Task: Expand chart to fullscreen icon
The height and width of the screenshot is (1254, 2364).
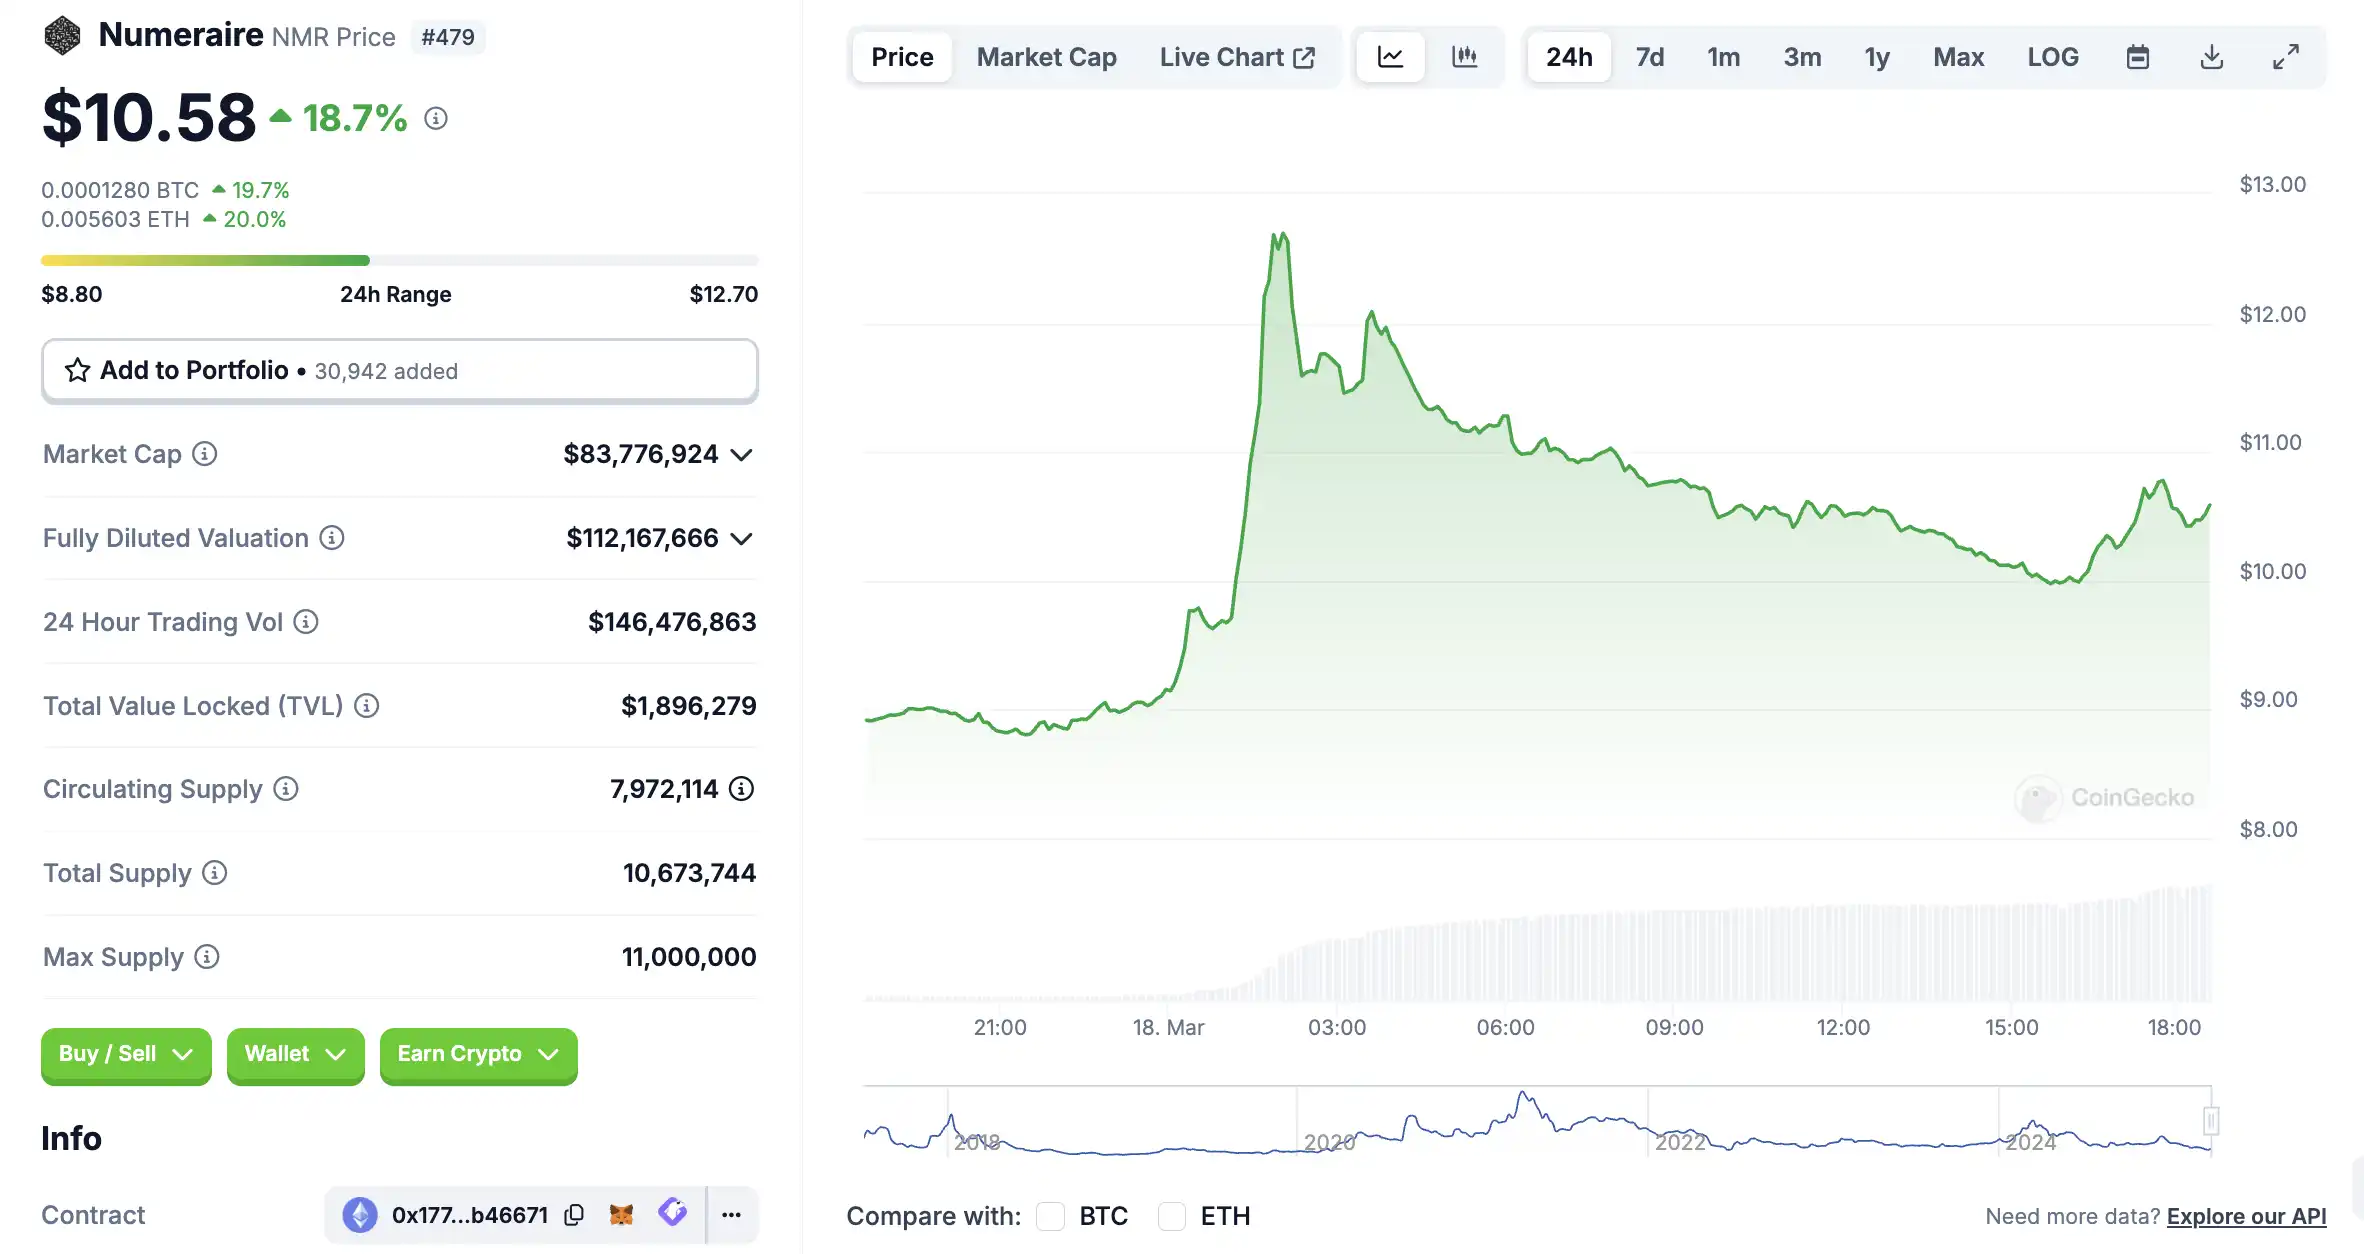Action: (x=2286, y=57)
